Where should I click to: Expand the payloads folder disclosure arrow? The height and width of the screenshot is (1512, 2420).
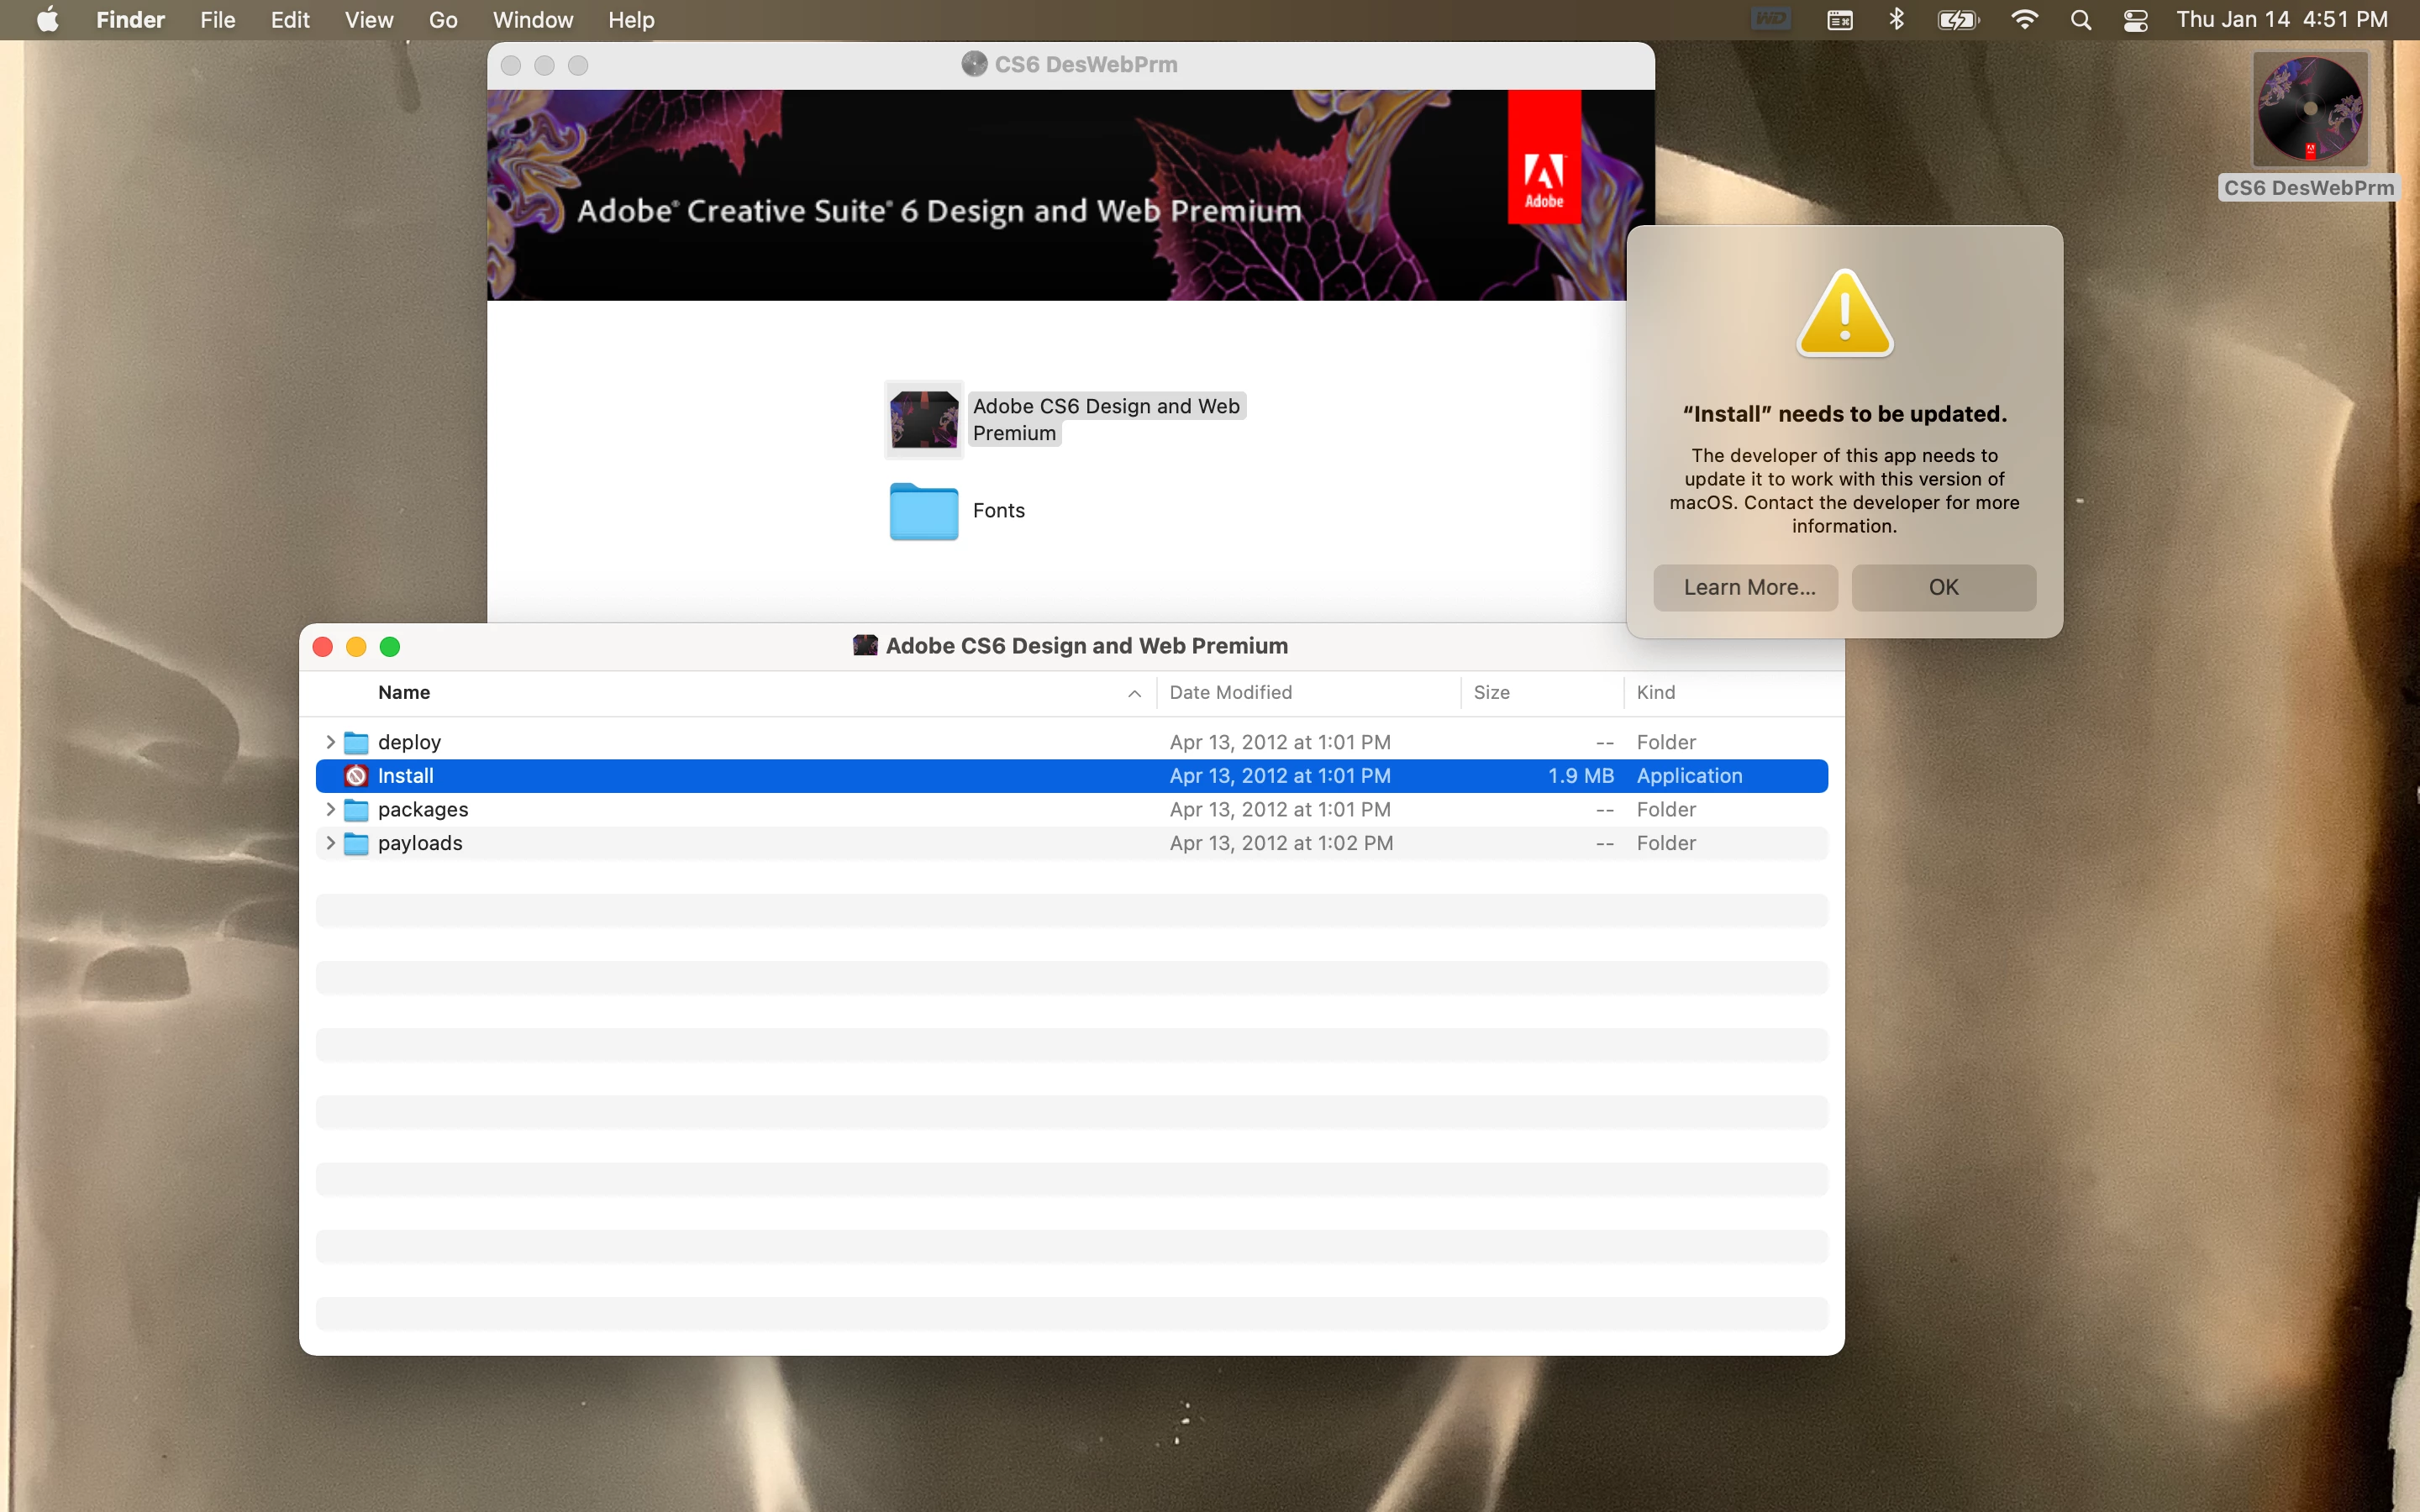tap(330, 843)
